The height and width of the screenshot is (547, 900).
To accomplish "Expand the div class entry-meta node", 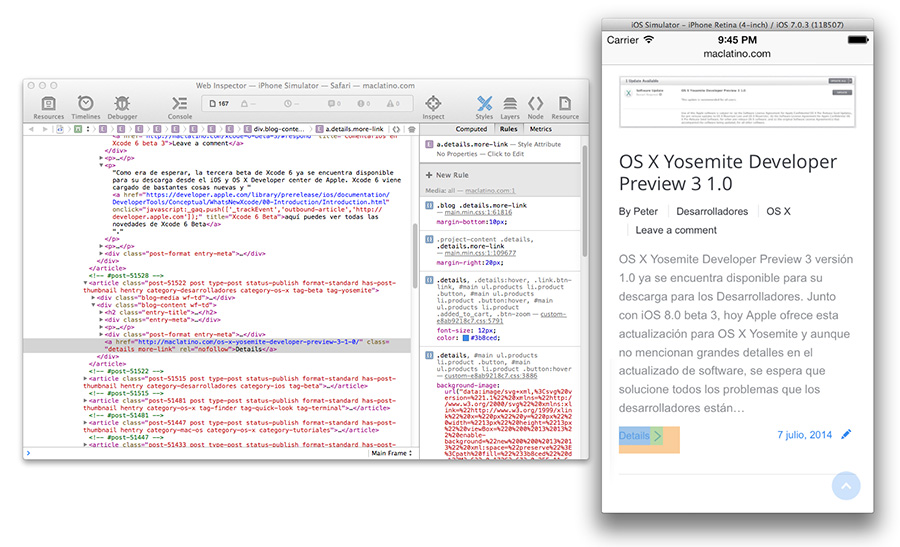I will pos(102,320).
